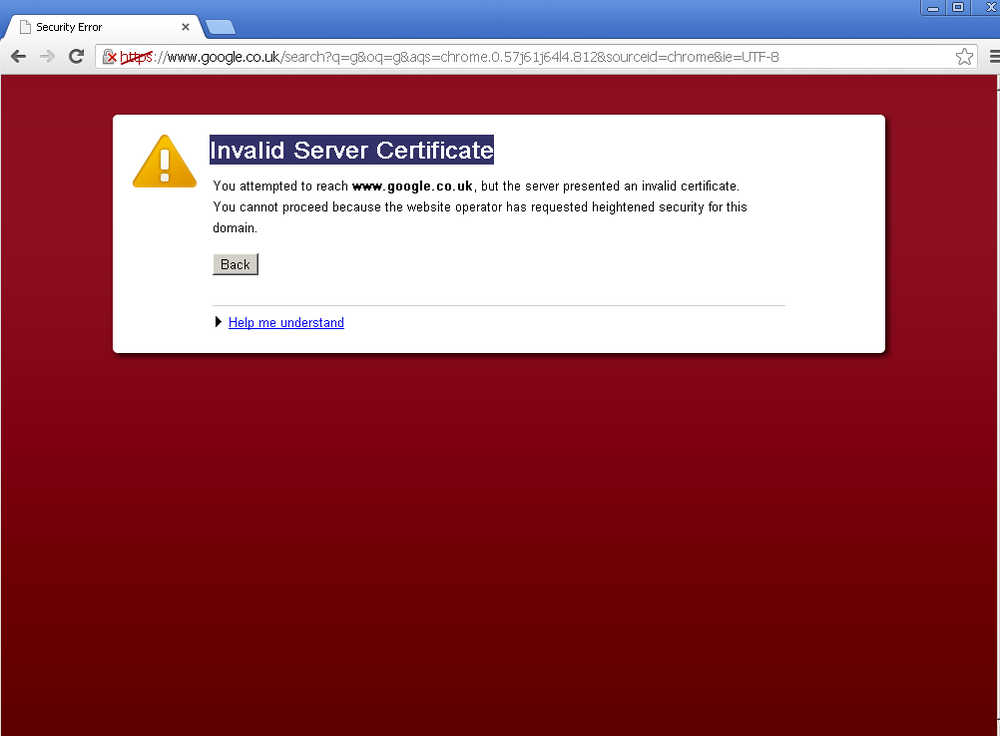Bookmark page with the star icon
The image size is (1000, 736).
tap(964, 57)
